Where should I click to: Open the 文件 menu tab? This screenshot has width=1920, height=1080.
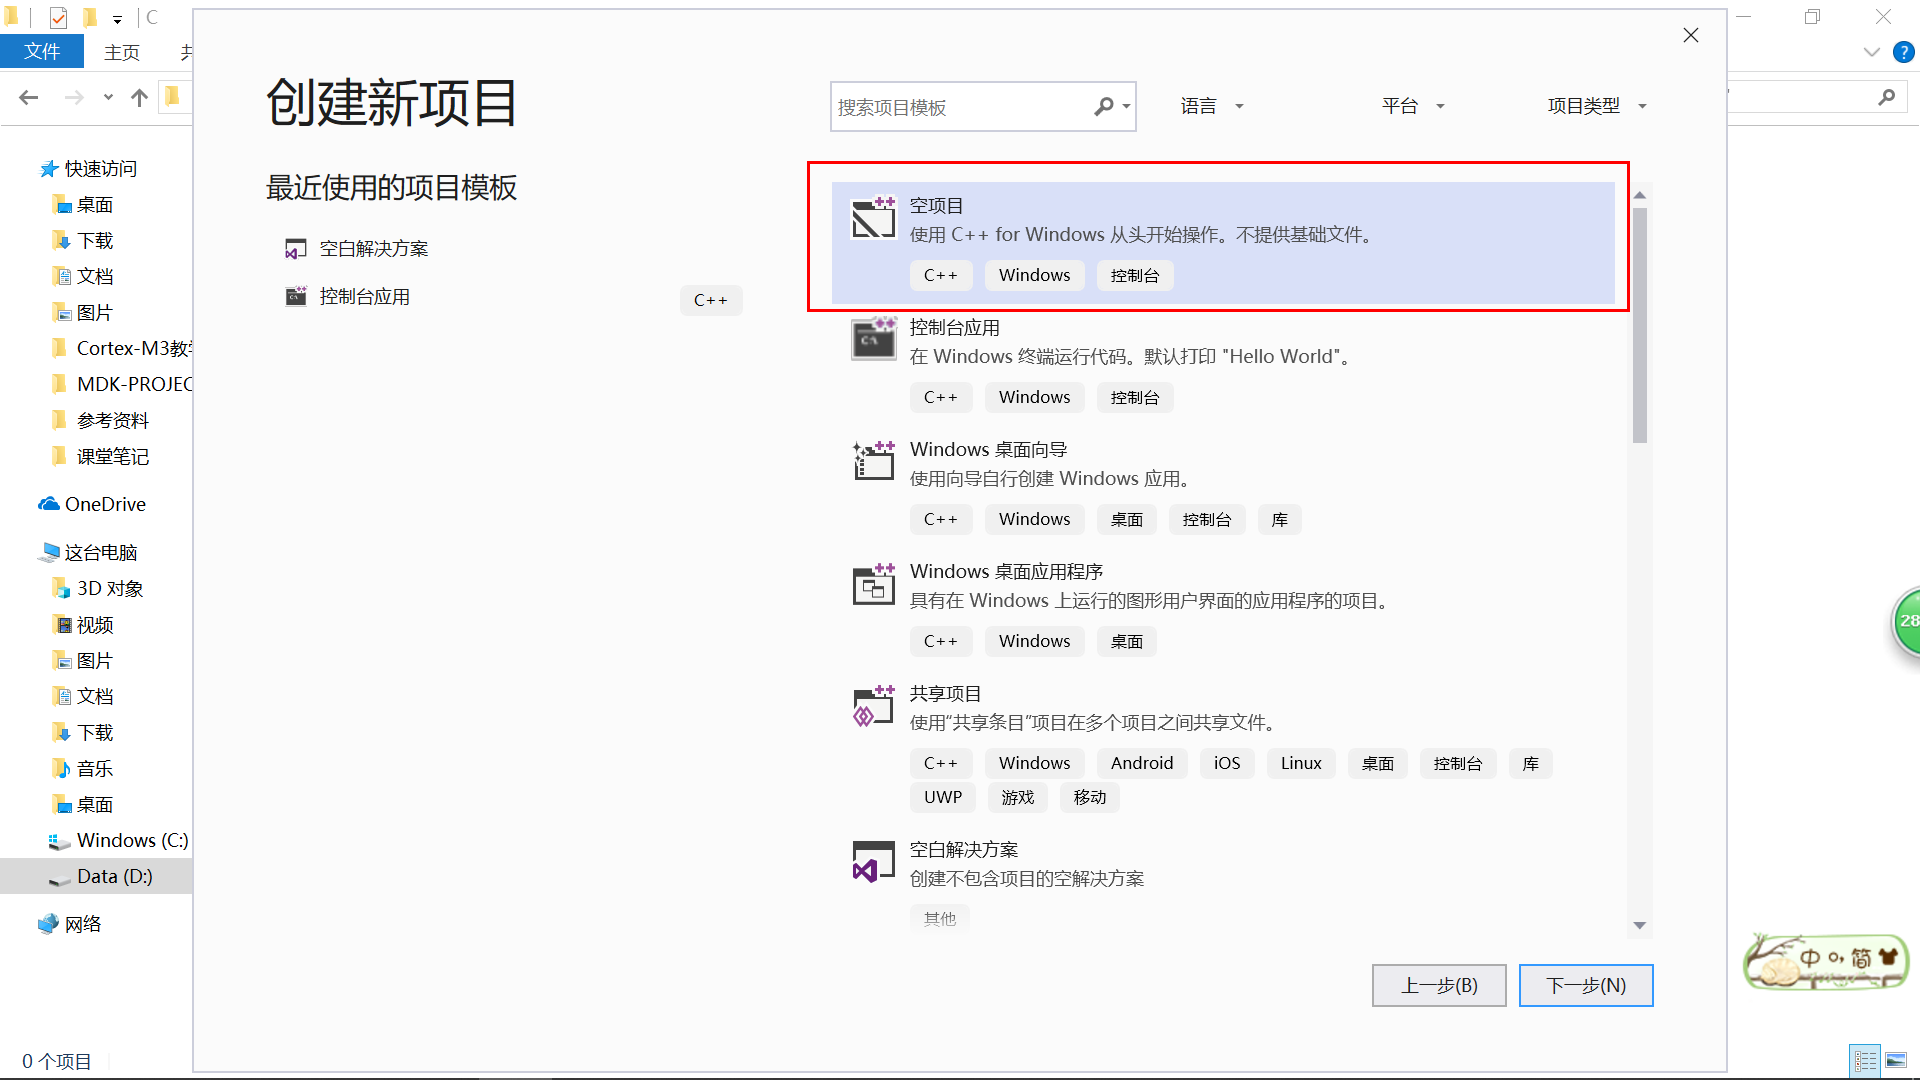[42, 52]
